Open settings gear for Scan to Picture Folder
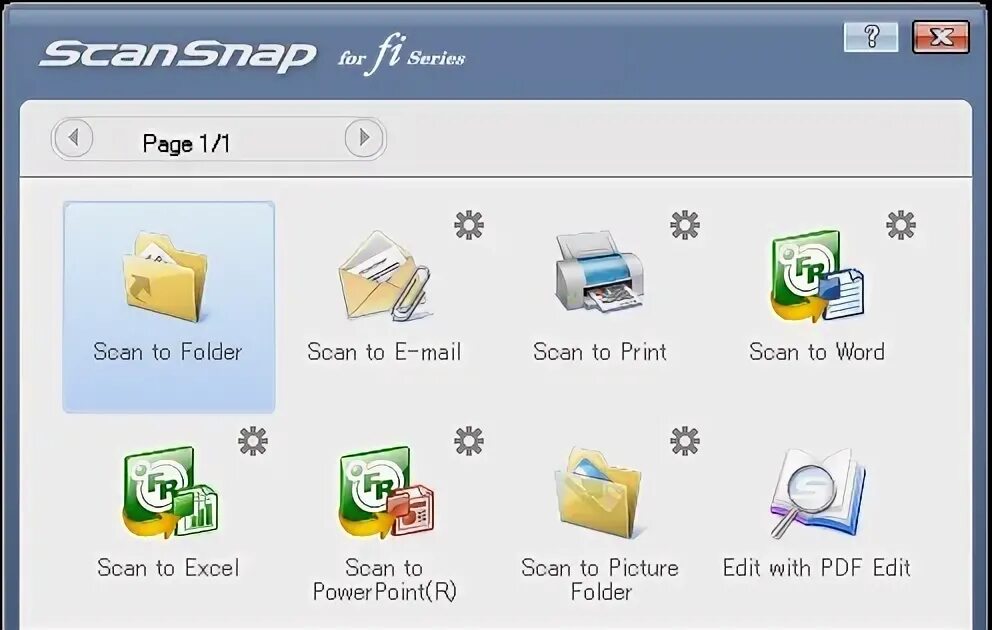Image resolution: width=992 pixels, height=630 pixels. [x=685, y=441]
